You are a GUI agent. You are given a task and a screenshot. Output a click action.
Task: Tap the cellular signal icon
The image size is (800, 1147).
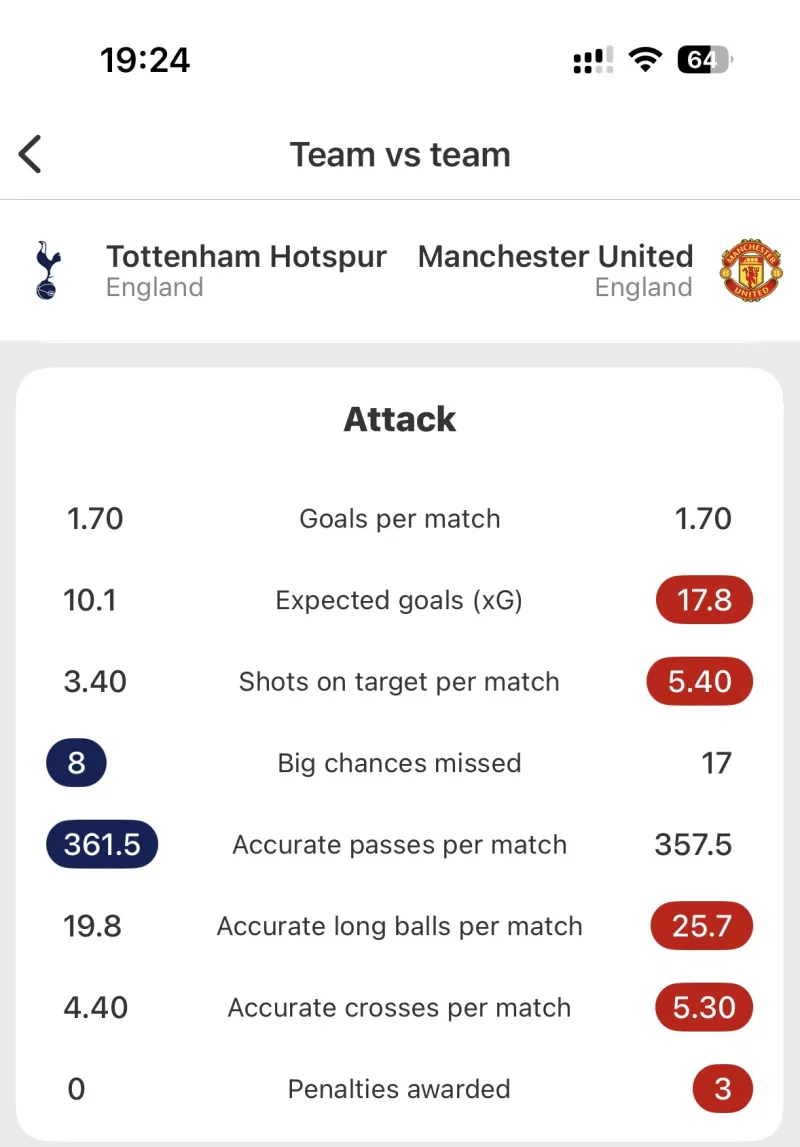coord(593,60)
